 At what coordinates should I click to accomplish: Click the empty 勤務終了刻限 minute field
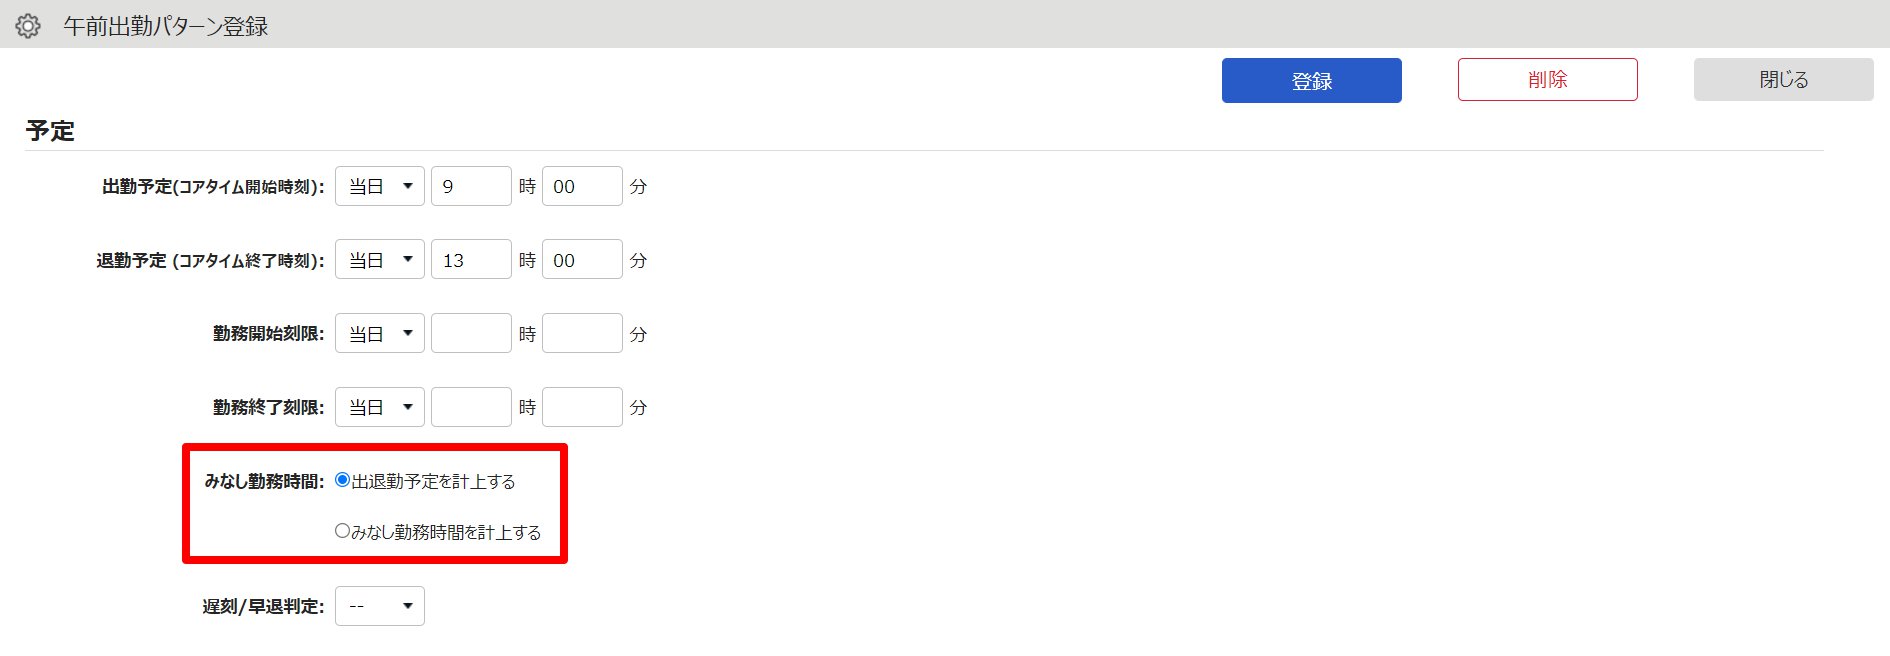pyautogui.click(x=582, y=407)
